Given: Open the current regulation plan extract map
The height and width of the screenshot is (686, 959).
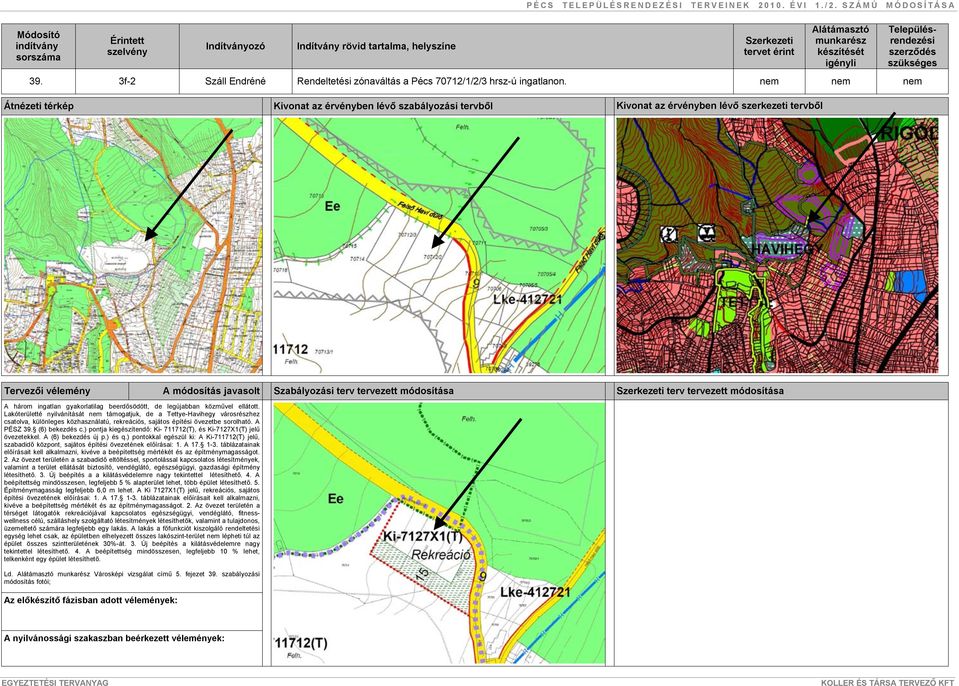Looking at the screenshot, I should click(439, 245).
